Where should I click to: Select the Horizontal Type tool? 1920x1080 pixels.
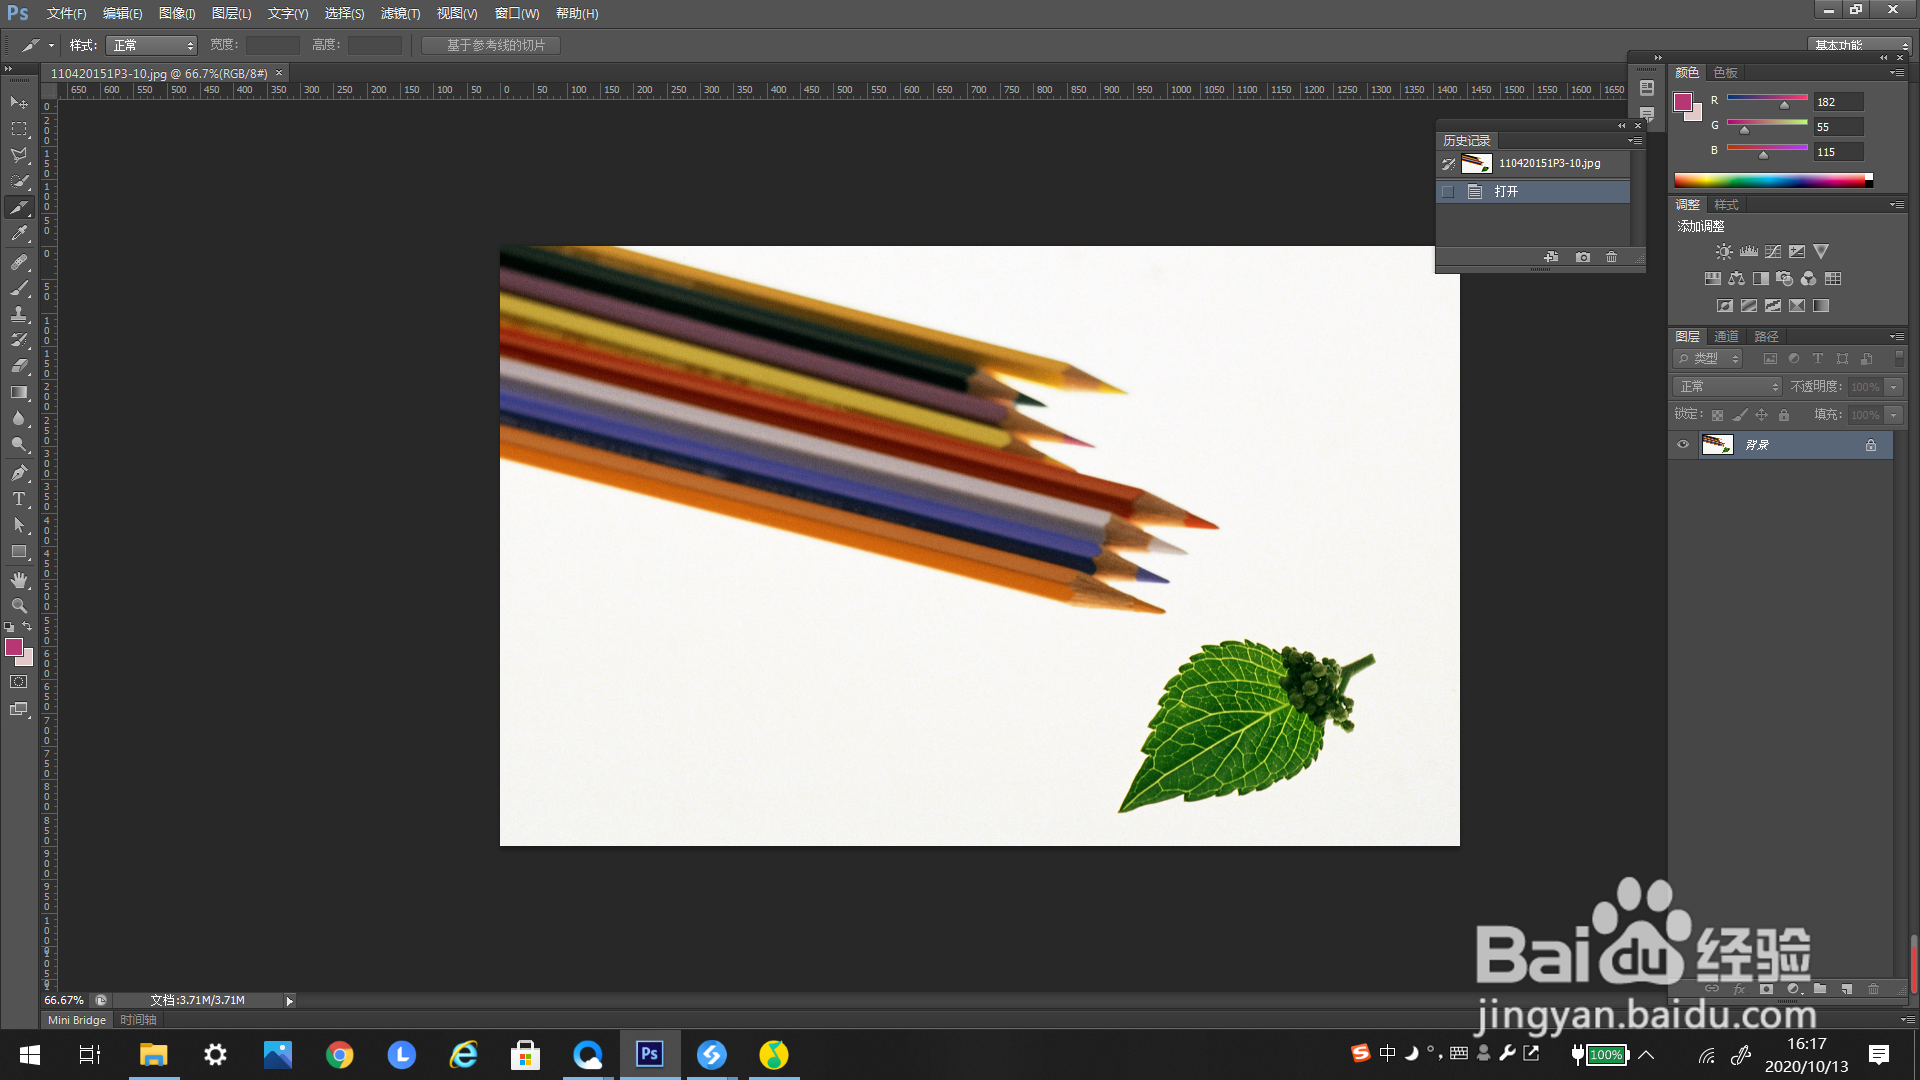pos(19,499)
